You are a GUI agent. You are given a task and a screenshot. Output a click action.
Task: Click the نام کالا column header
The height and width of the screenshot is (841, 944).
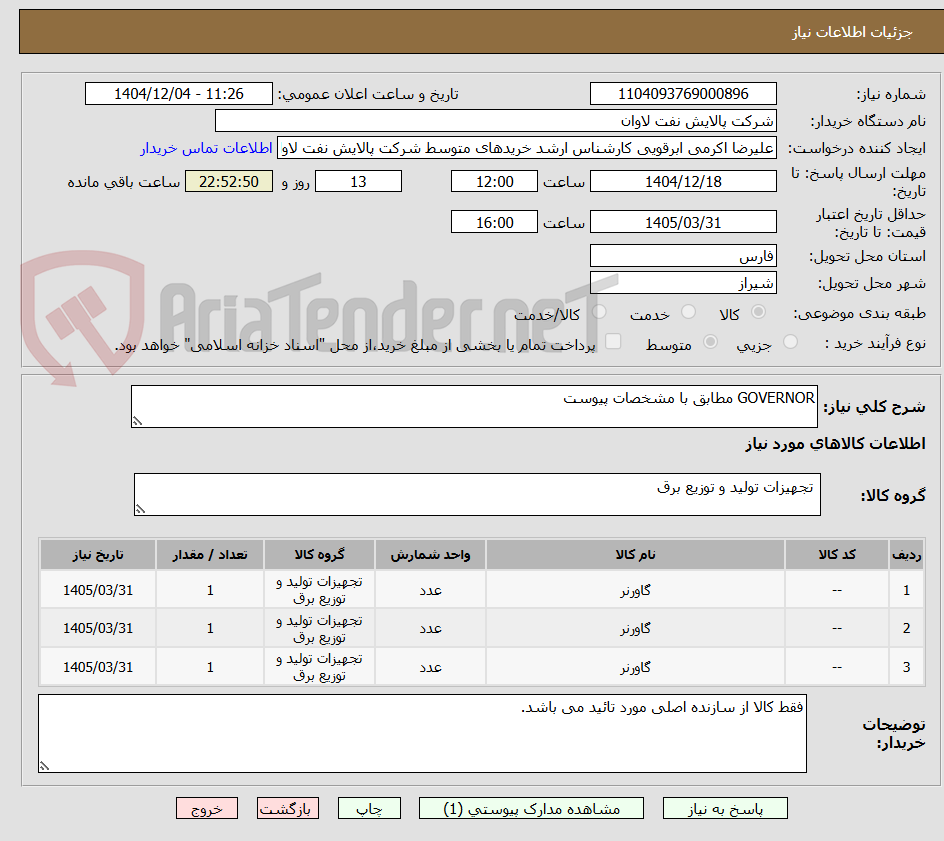pyautogui.click(x=636, y=554)
